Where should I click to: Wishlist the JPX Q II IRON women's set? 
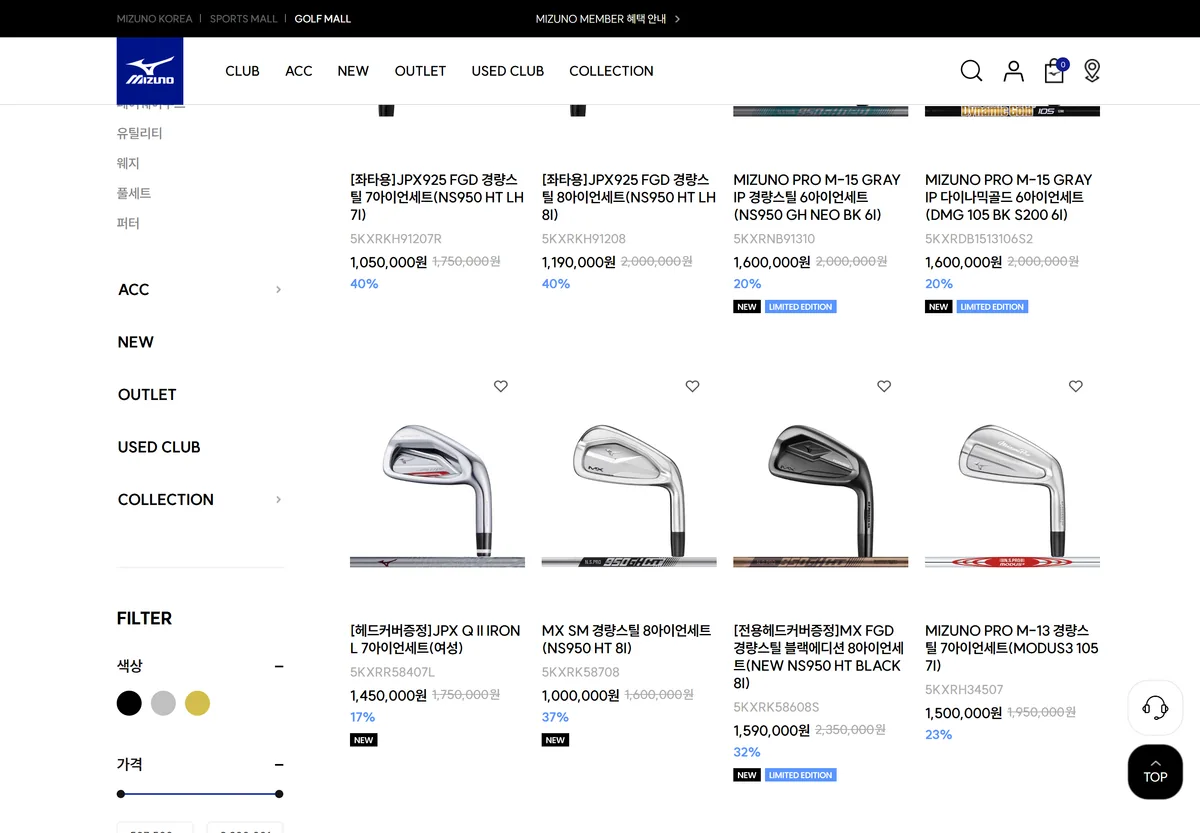[x=501, y=386]
